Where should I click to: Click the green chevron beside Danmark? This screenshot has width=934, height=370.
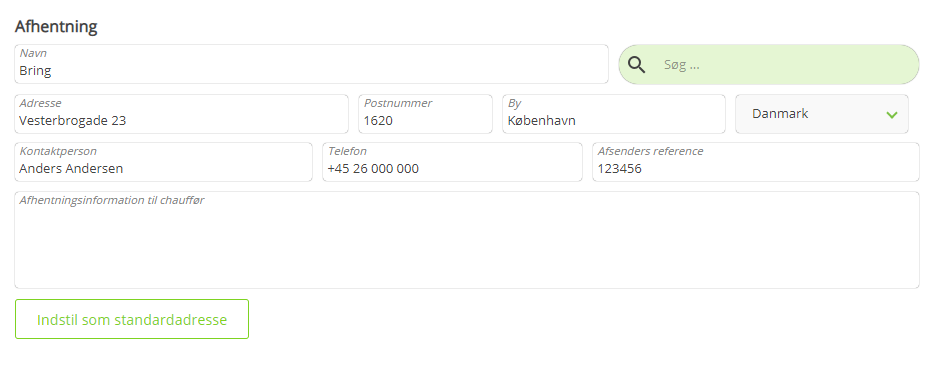pyautogui.click(x=892, y=114)
